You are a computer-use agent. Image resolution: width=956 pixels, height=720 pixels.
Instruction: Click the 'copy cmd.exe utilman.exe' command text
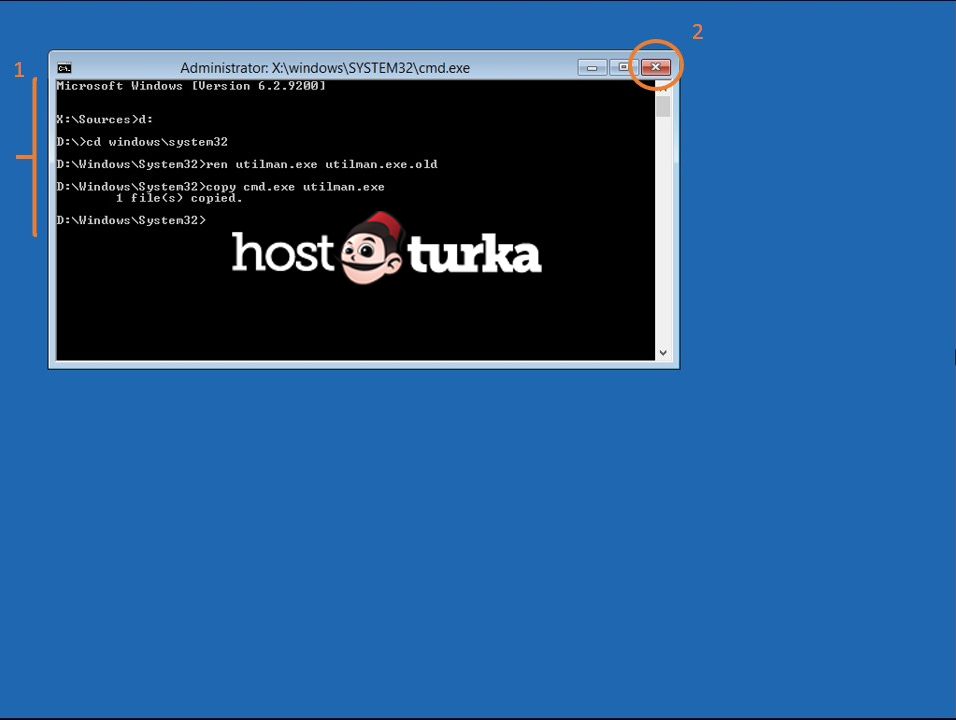pyautogui.click(x=294, y=187)
